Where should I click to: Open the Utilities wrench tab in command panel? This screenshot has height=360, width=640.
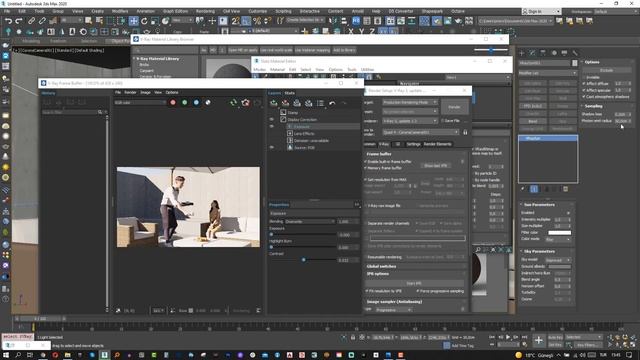575,53
